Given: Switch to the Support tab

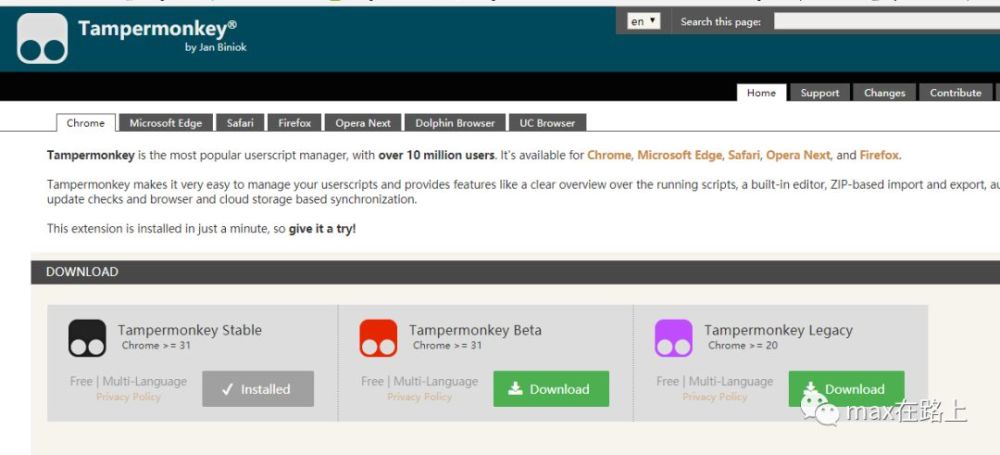Looking at the screenshot, I should pos(820,93).
